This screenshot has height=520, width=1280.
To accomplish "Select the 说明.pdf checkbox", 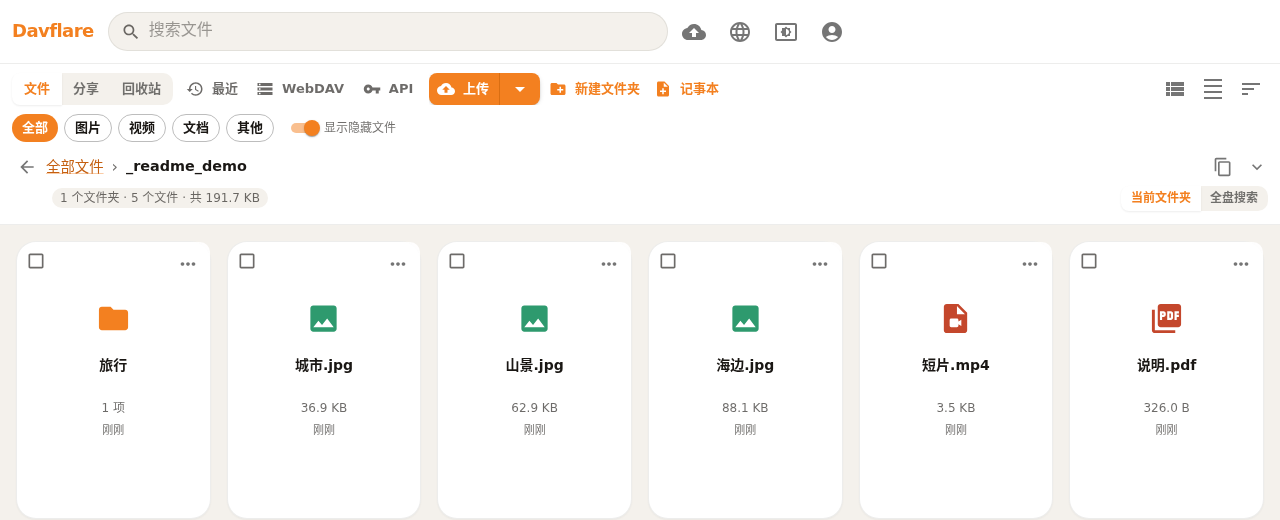I will (1089, 261).
